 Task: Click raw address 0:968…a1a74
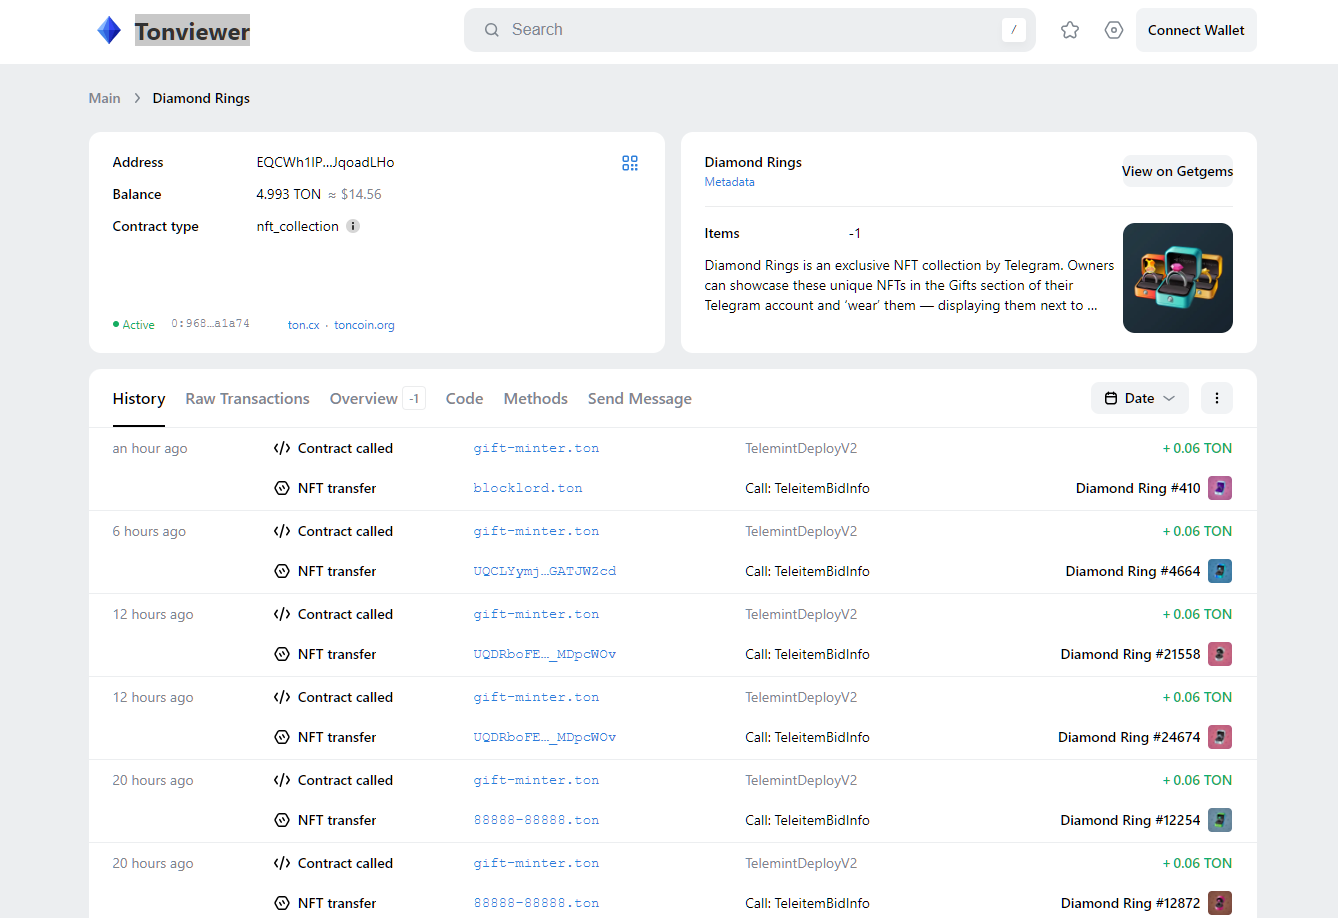tap(210, 324)
